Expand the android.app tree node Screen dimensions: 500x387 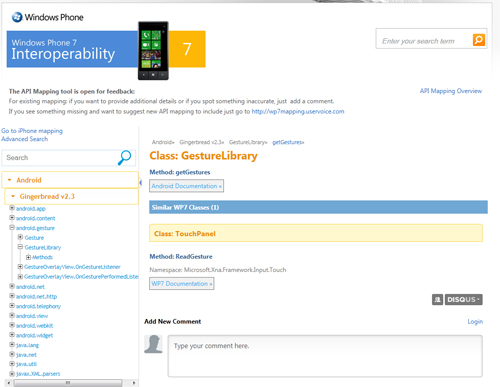coord(12,208)
